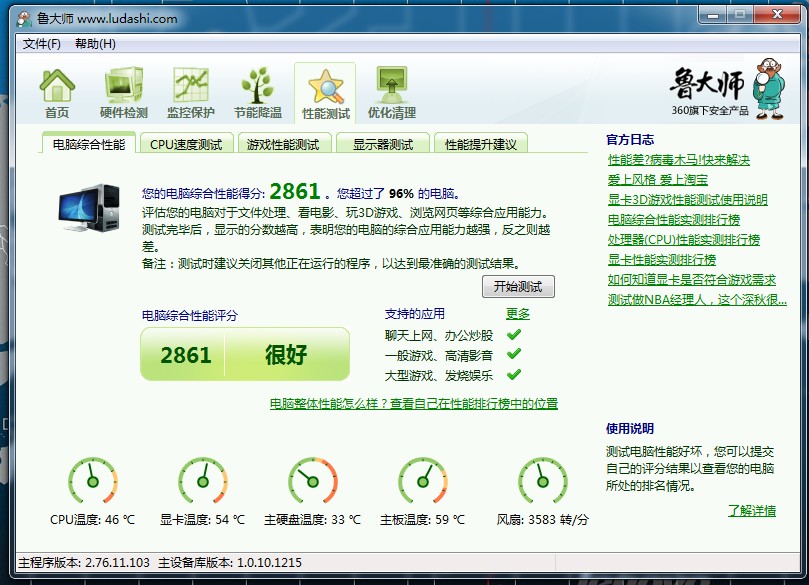Open 电脑整体性能怎么样 ranking link
809x585 pixels.
(414, 403)
